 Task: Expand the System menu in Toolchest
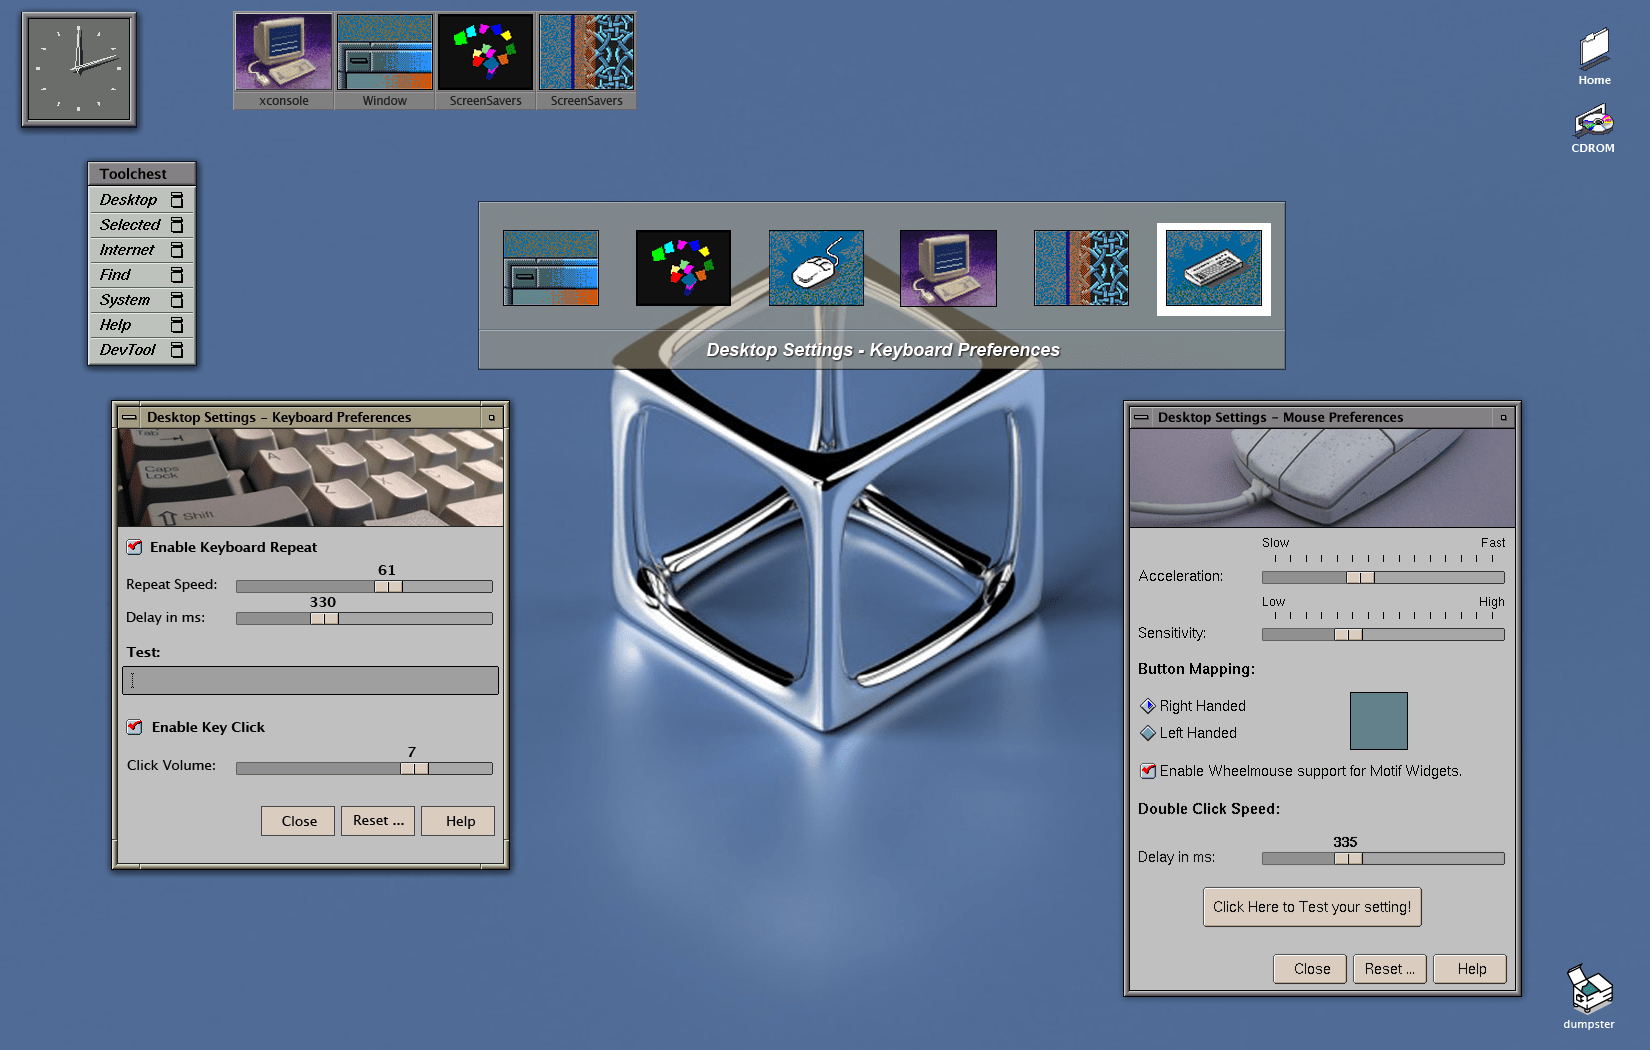tap(142, 300)
